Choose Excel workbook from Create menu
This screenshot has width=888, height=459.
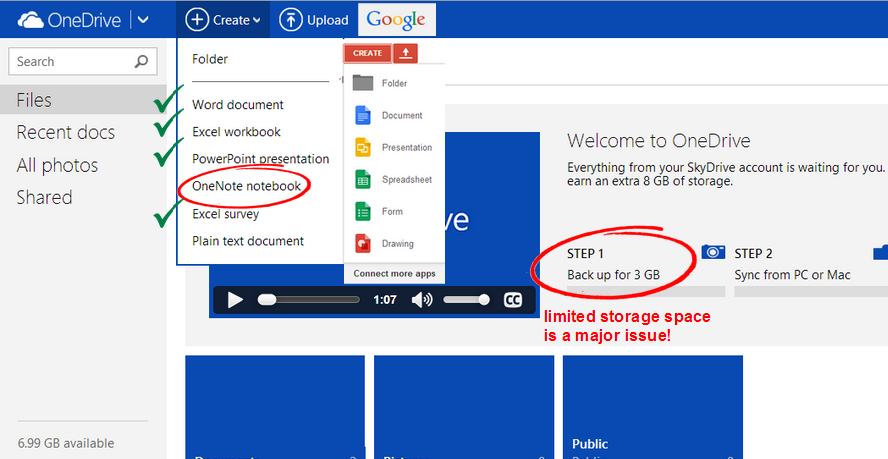click(236, 132)
